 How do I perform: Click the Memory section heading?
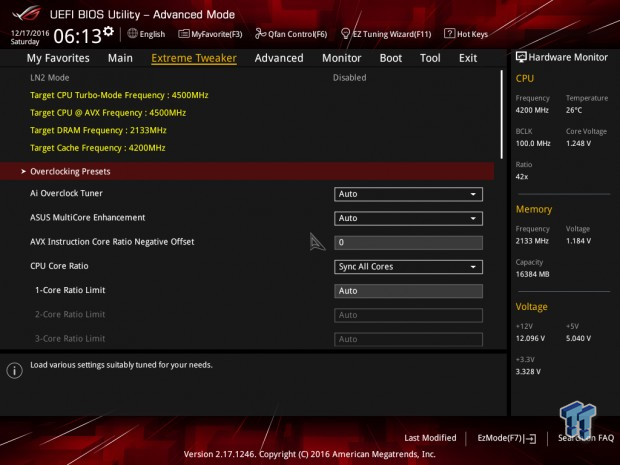click(534, 209)
